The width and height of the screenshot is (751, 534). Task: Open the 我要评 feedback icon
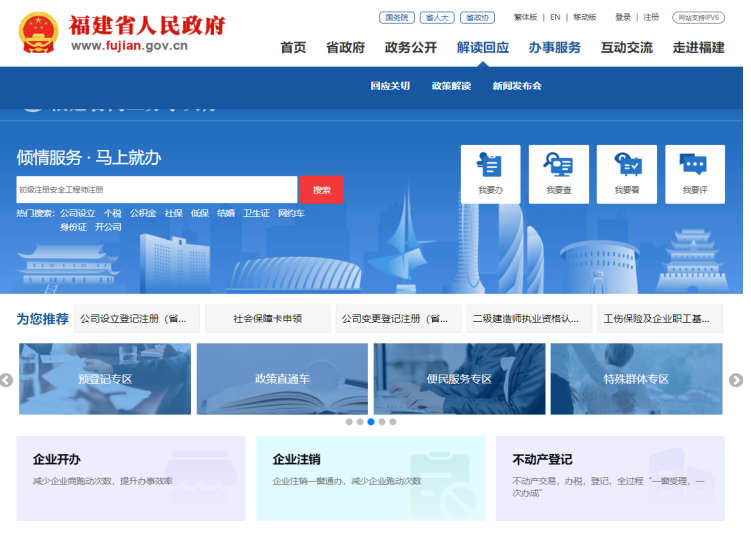[x=695, y=174]
